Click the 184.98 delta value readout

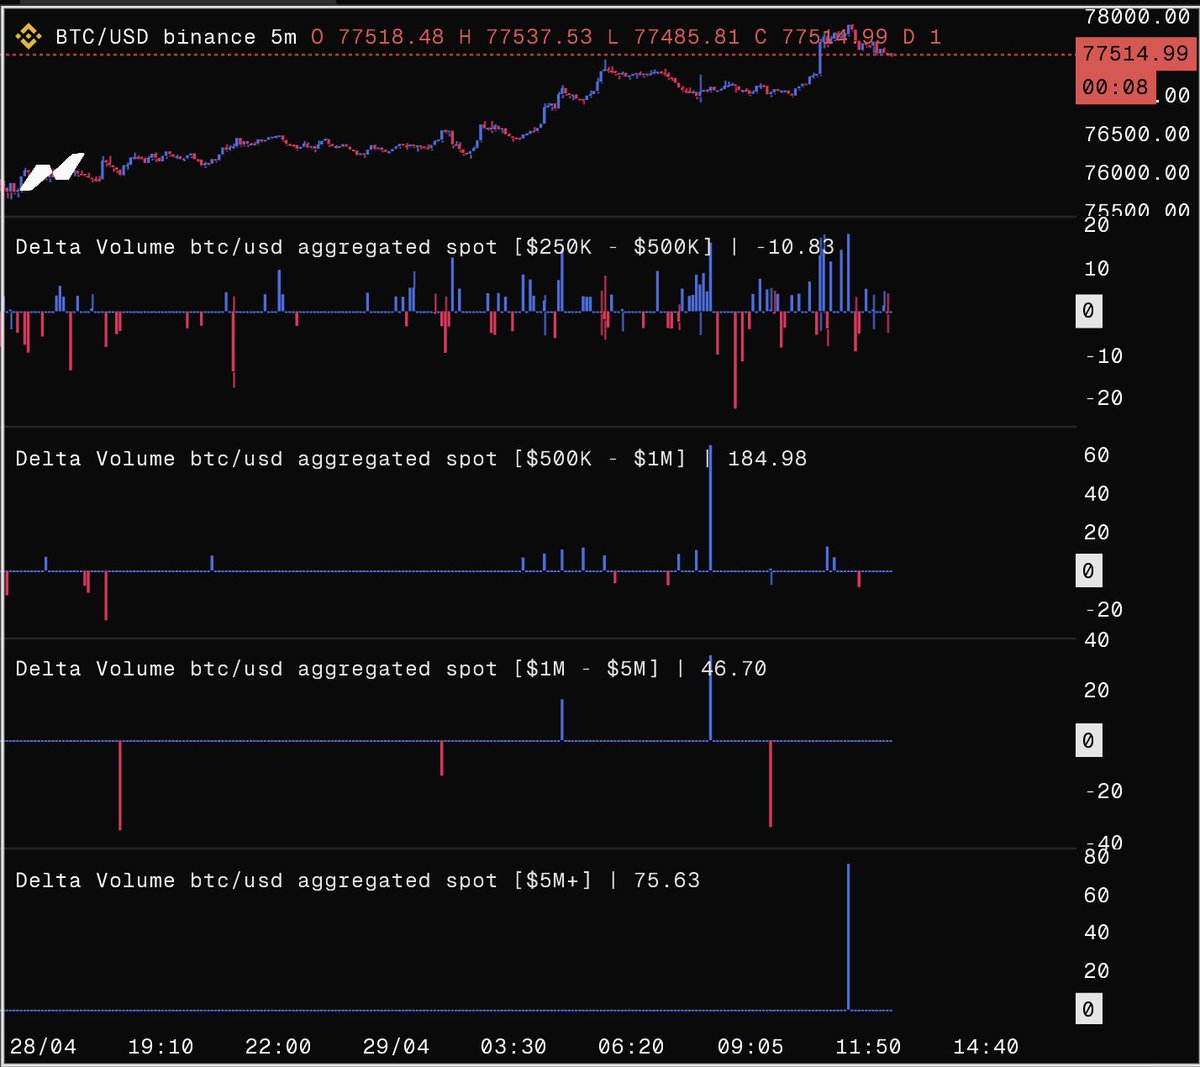click(x=767, y=459)
